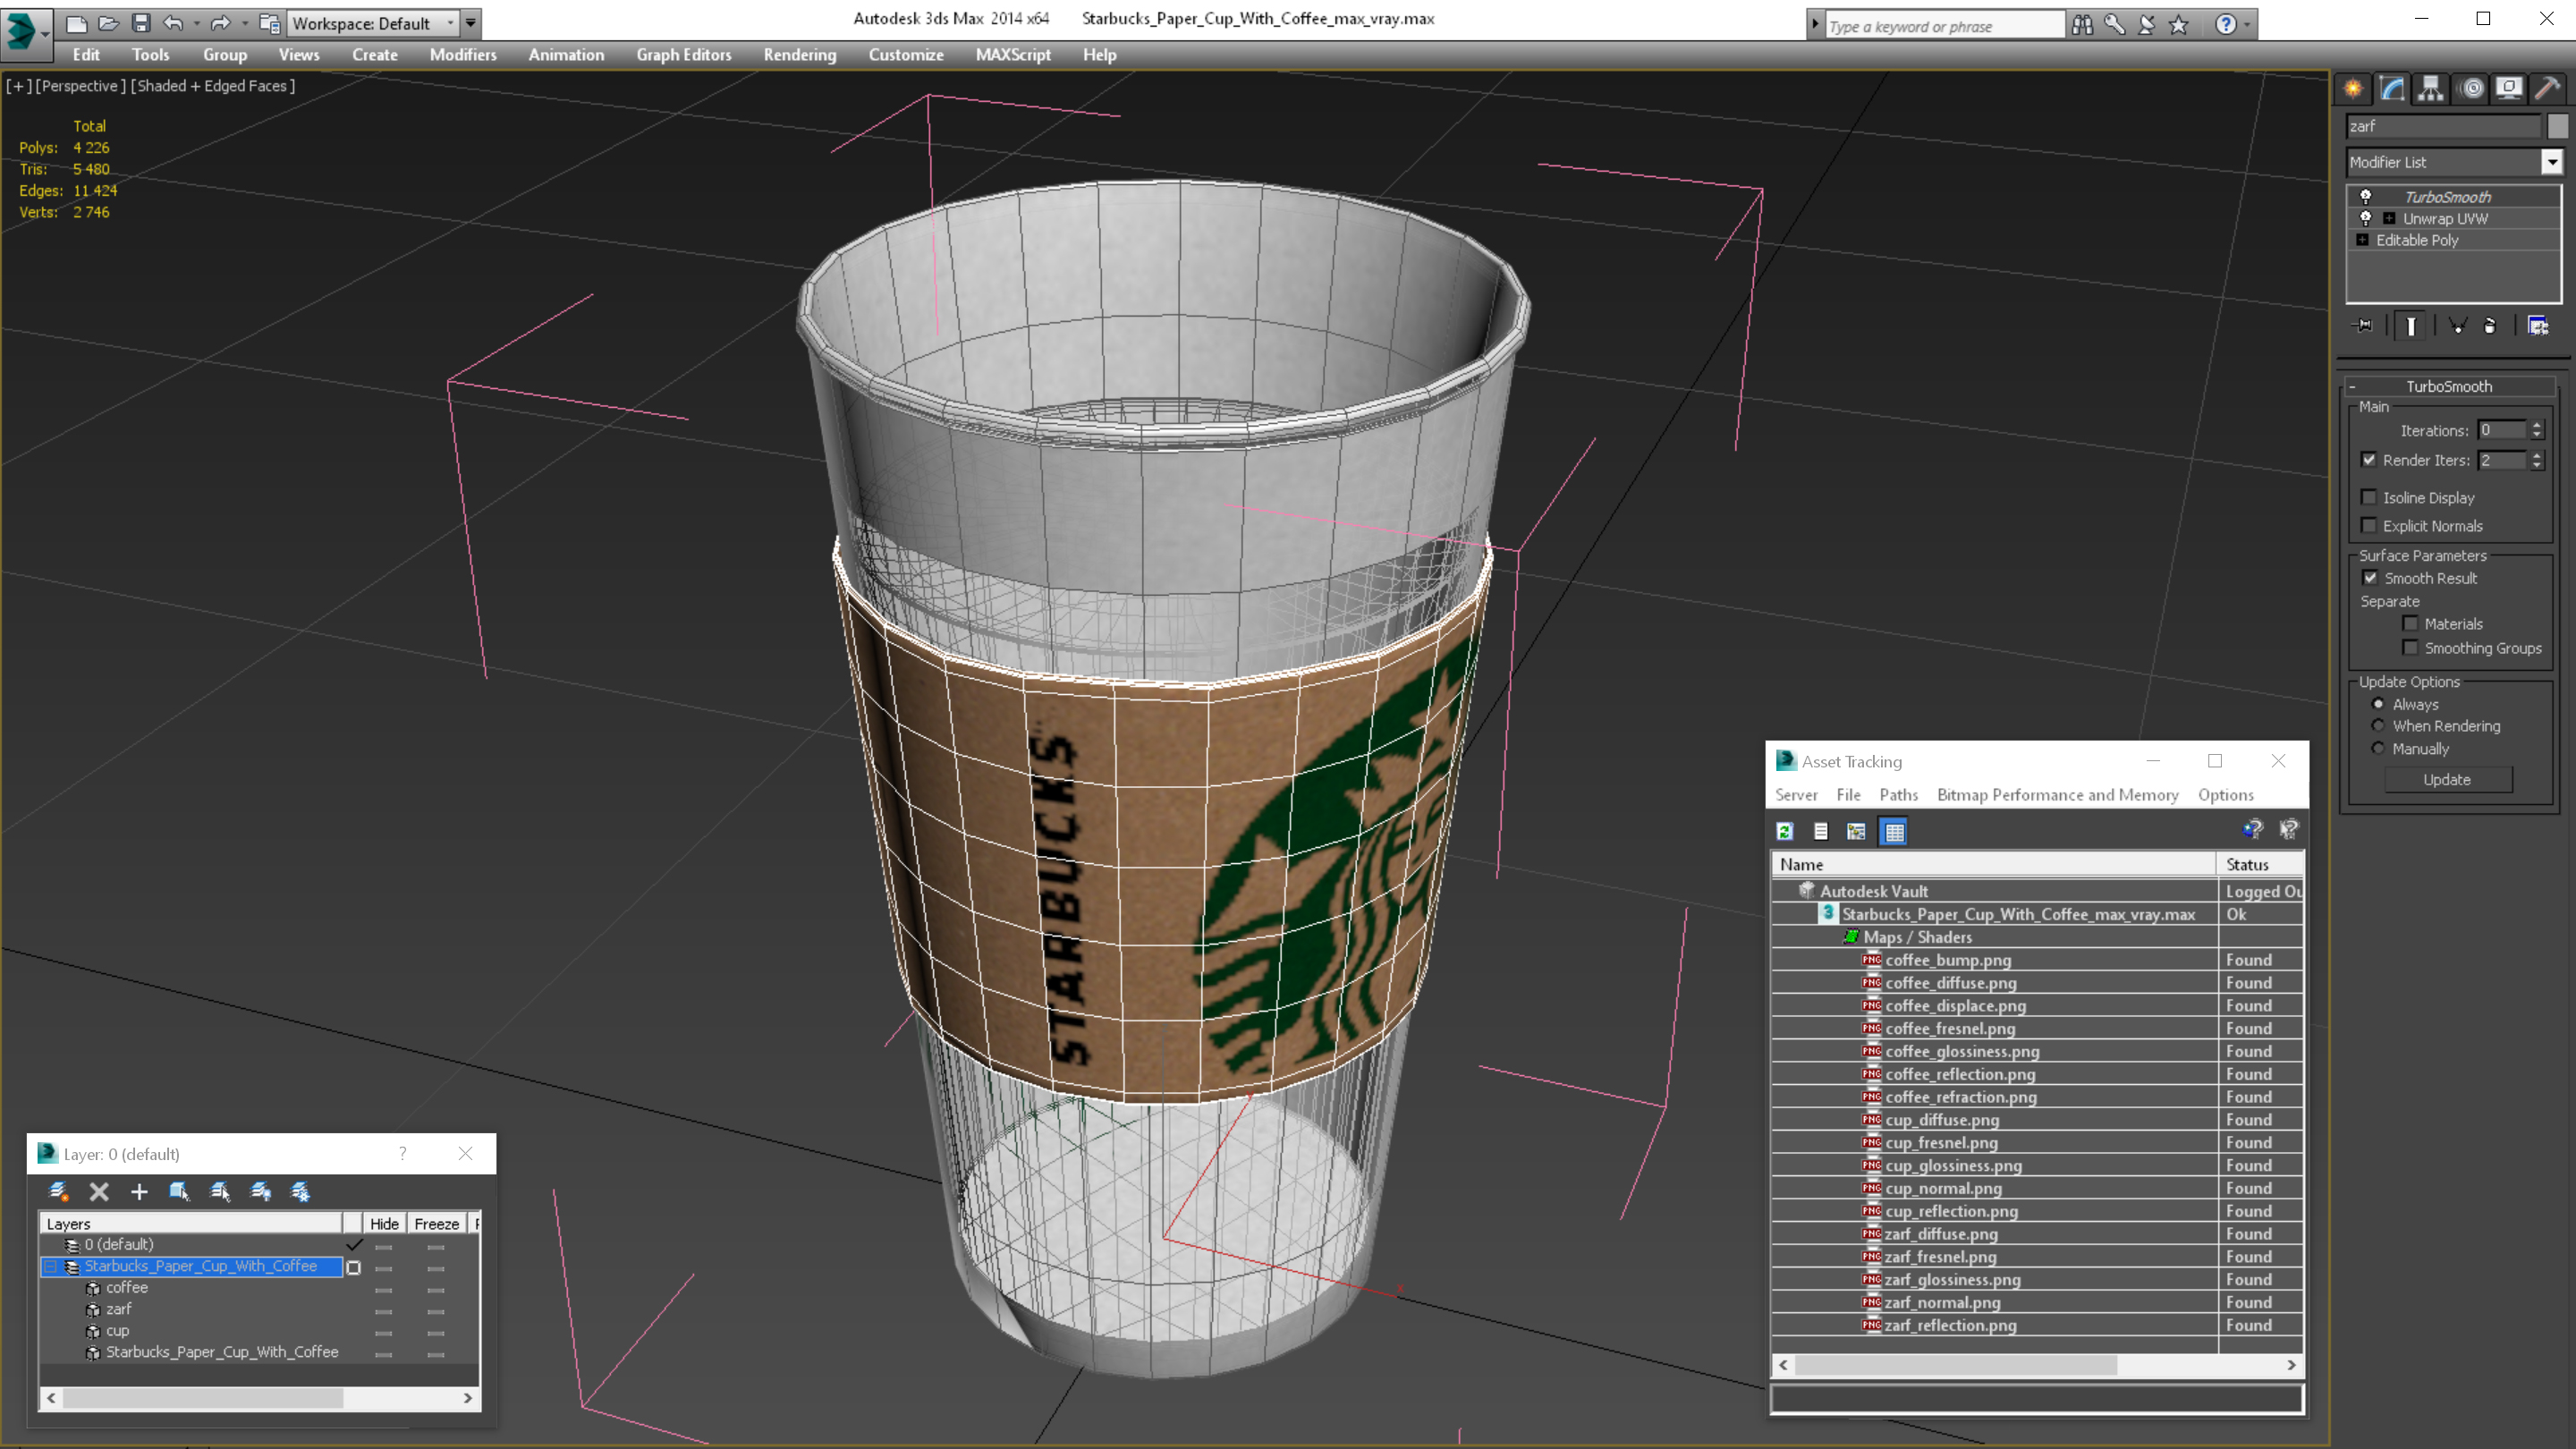Screen dimensions: 2576x1449
Task: Click the Status column header in Asset Tracking
Action: pos(2261,864)
